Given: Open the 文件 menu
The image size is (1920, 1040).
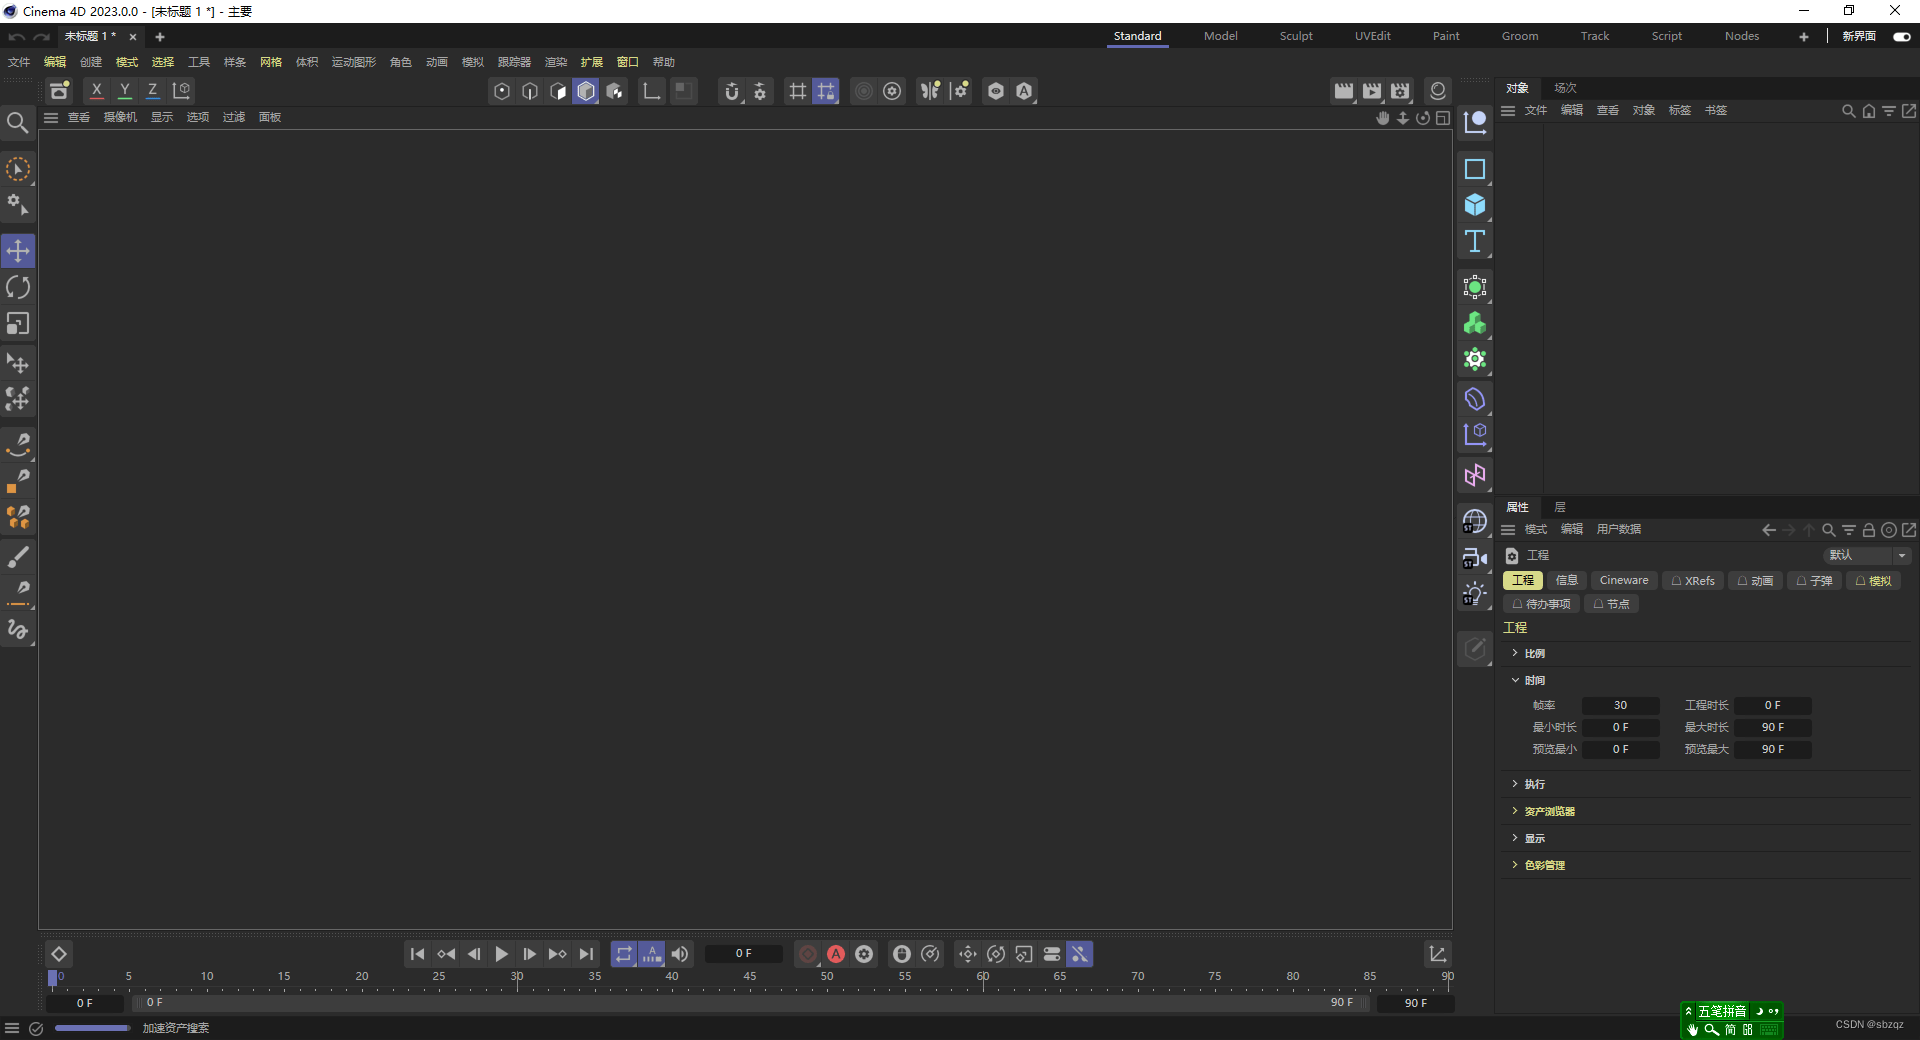Looking at the screenshot, I should click(x=19, y=62).
